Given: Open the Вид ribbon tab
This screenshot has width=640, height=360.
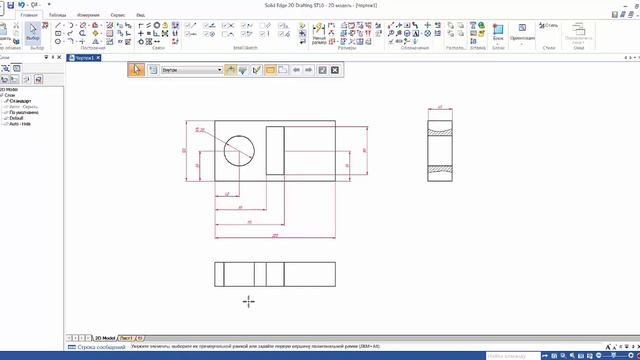Looking at the screenshot, I should click(x=141, y=15).
